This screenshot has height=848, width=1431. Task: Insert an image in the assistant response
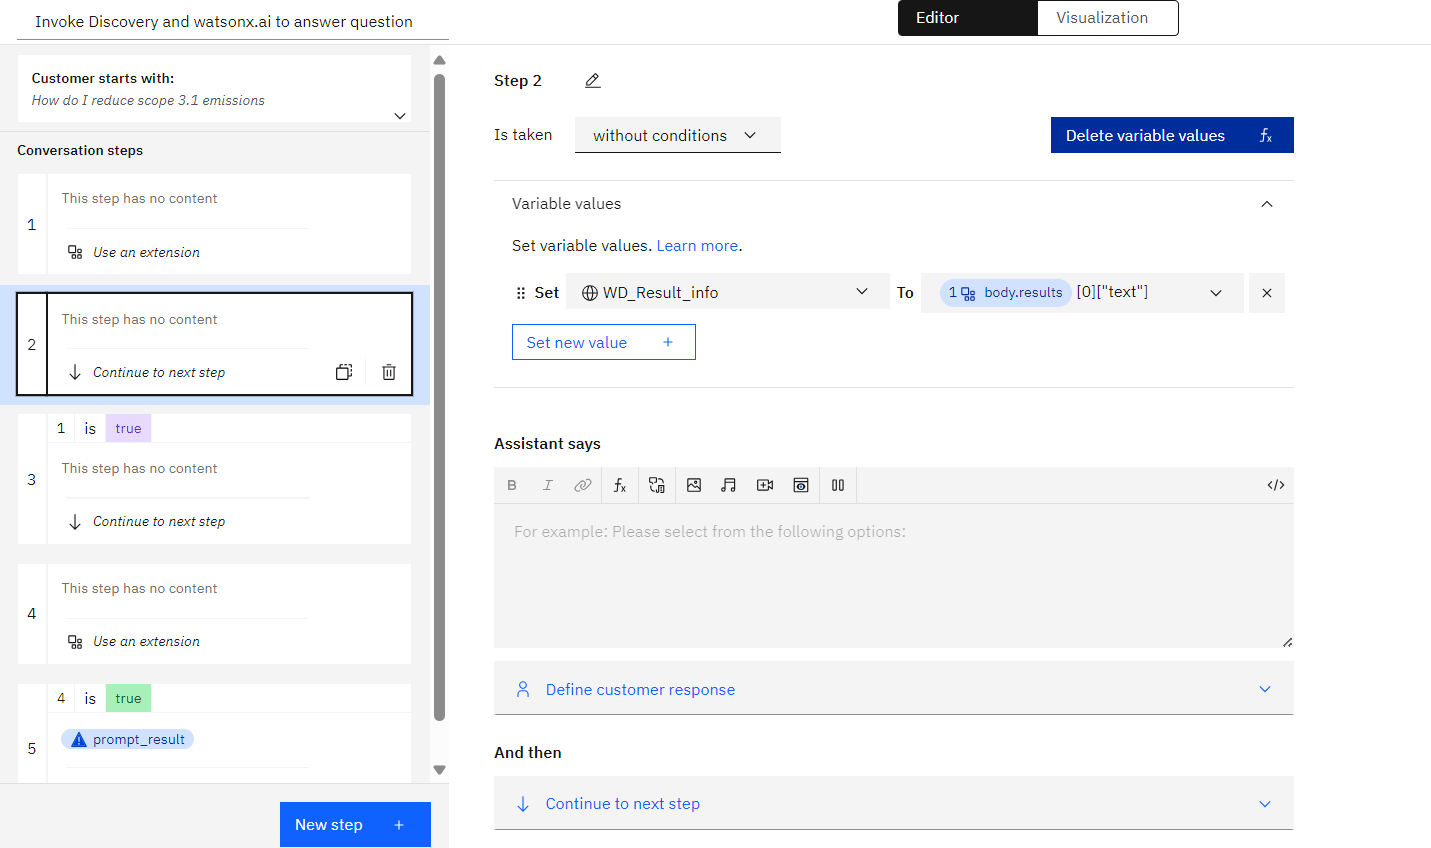click(x=694, y=485)
